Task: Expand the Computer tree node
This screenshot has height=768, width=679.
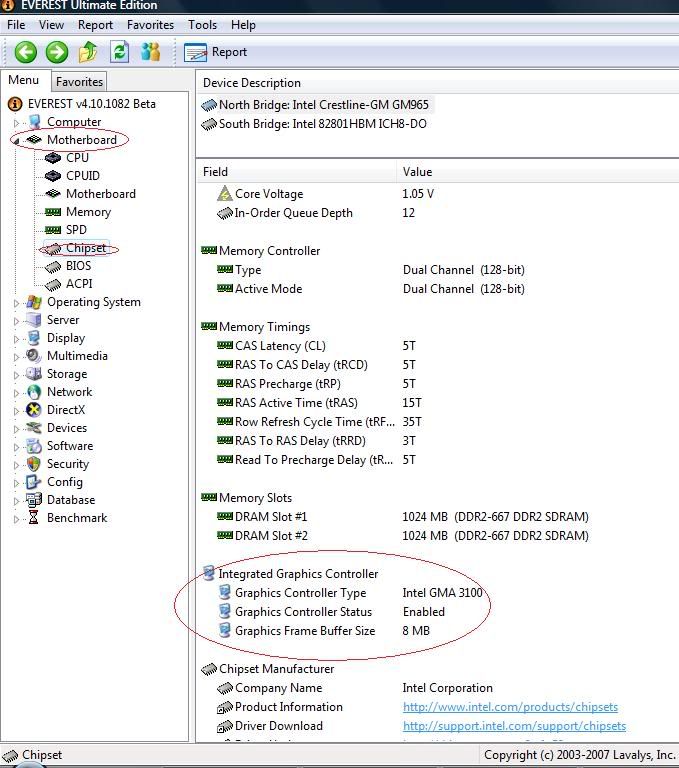Action: [x=16, y=122]
